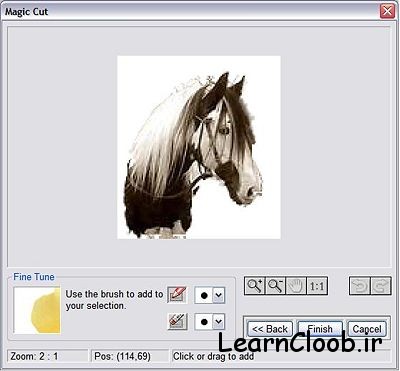Screen dimensions: 400x371
Task: Click the Zoom In magnifier icon
Action: 255,286
